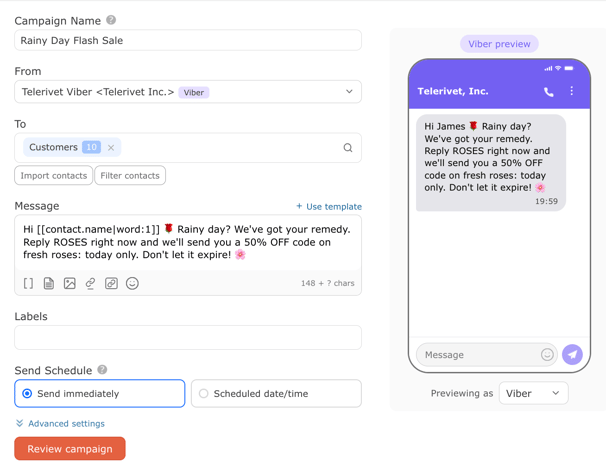The height and width of the screenshot is (470, 606).
Task: Click the Import contacts button
Action: [x=54, y=175]
